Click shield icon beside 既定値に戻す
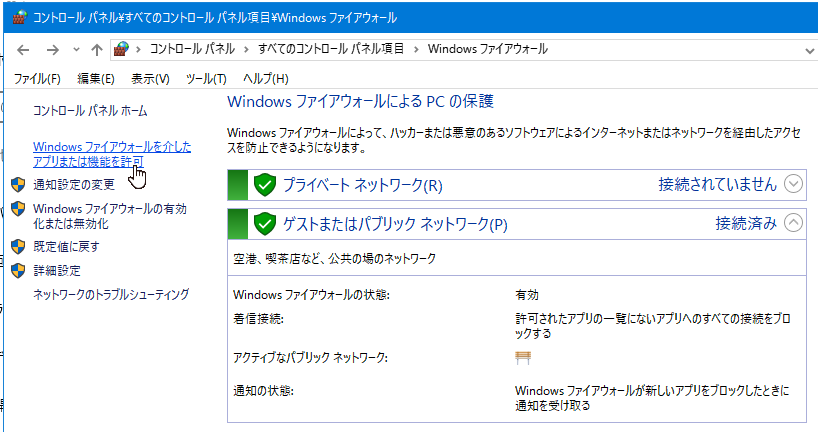The width and height of the screenshot is (818, 432). [x=18, y=247]
